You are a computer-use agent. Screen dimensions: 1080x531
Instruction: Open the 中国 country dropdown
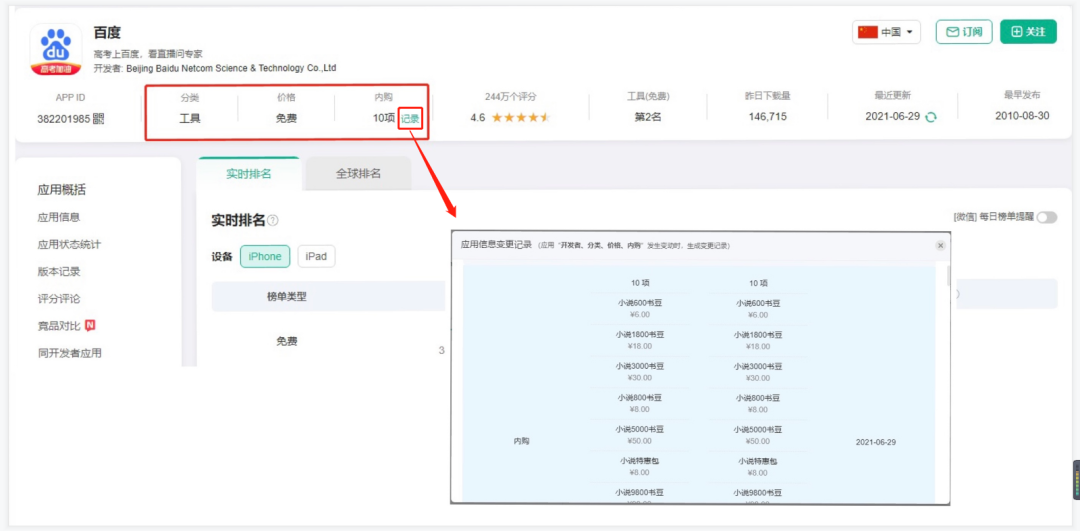[886, 32]
